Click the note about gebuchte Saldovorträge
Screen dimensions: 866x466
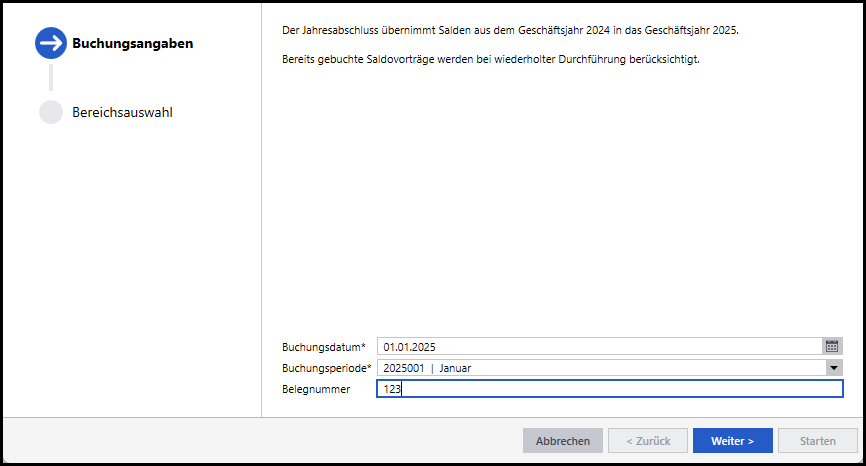pos(491,59)
